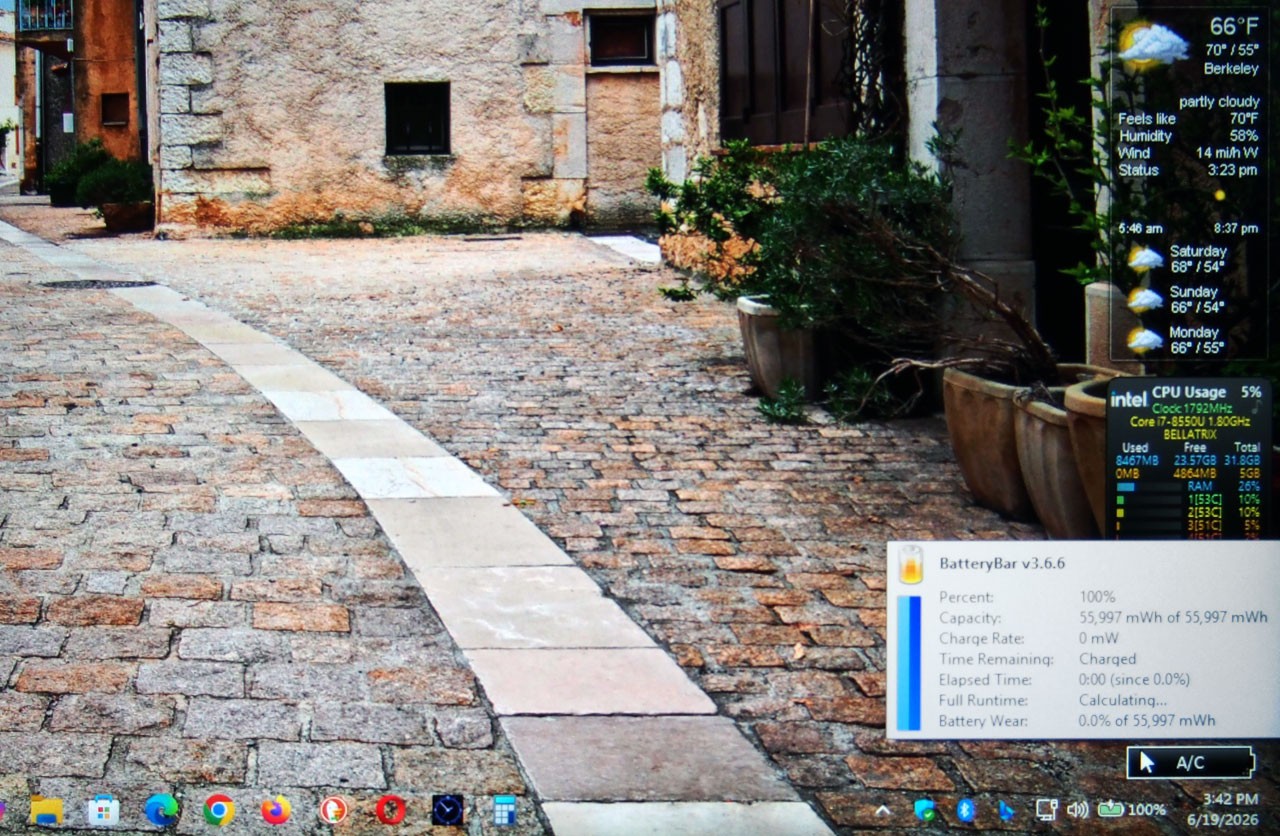
Task: Click the BELLATRIX computer name
Action: (x=1188, y=435)
